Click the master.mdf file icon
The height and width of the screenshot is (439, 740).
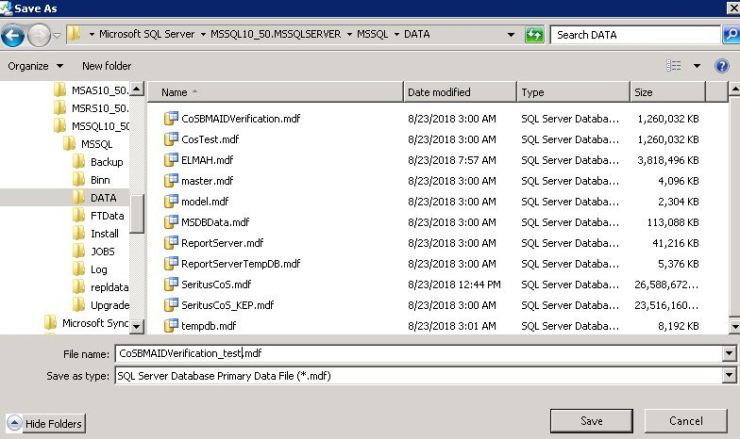[x=171, y=180]
